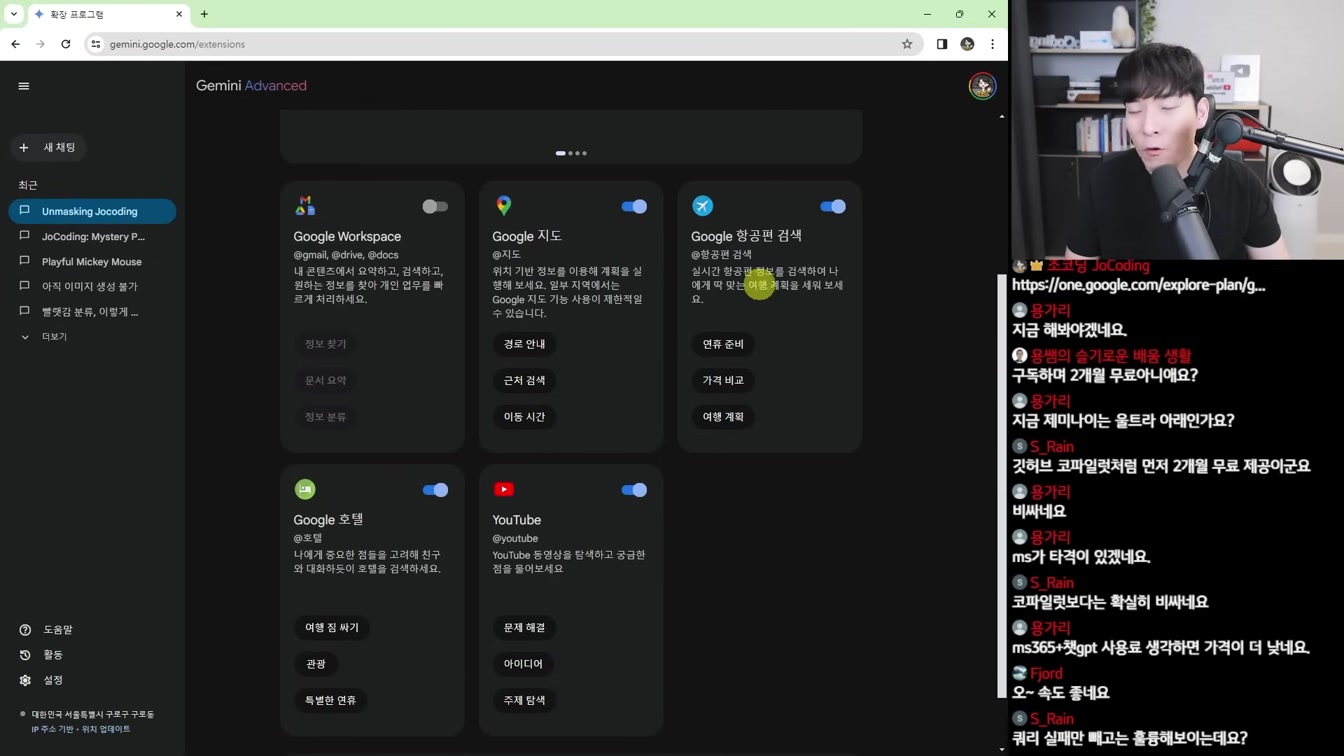This screenshot has width=1344, height=756.
Task: Click the 여행 짐 싸기 chip
Action: (332, 627)
